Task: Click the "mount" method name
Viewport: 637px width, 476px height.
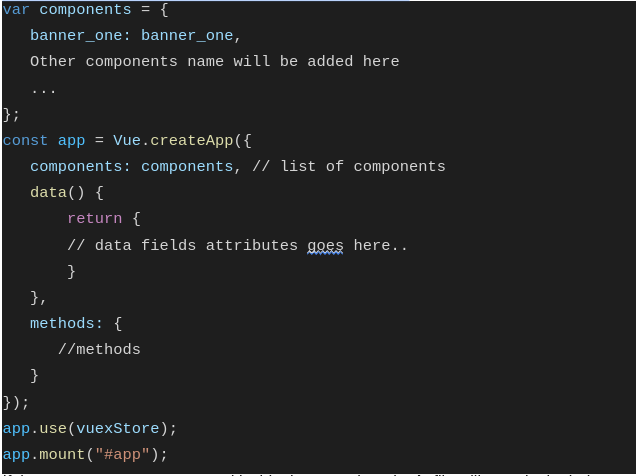Action: 62,455
